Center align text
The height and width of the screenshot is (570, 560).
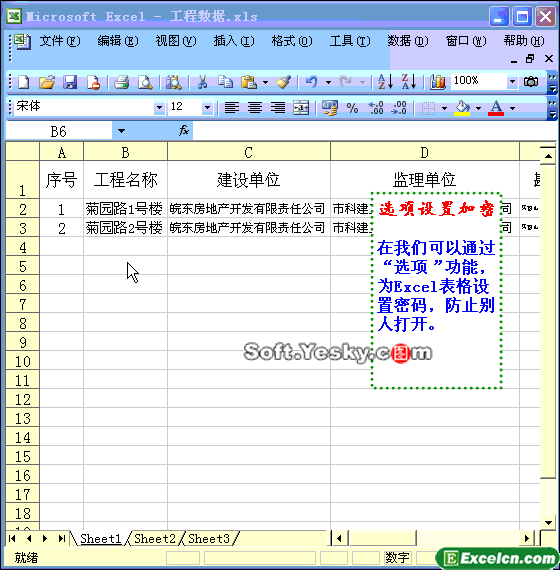(x=255, y=108)
